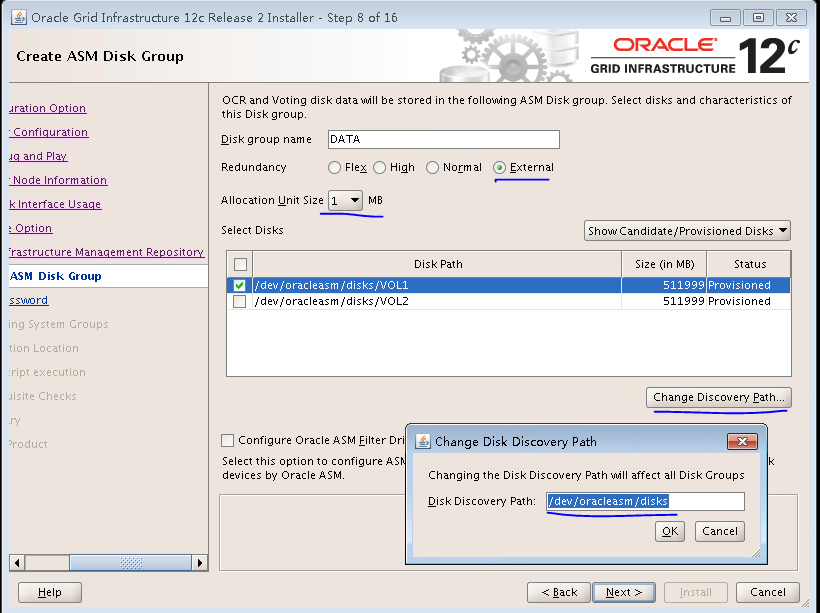Go to Cluster Node Information step
Viewport: 820px width, 613px height.
pyautogui.click(x=58, y=180)
